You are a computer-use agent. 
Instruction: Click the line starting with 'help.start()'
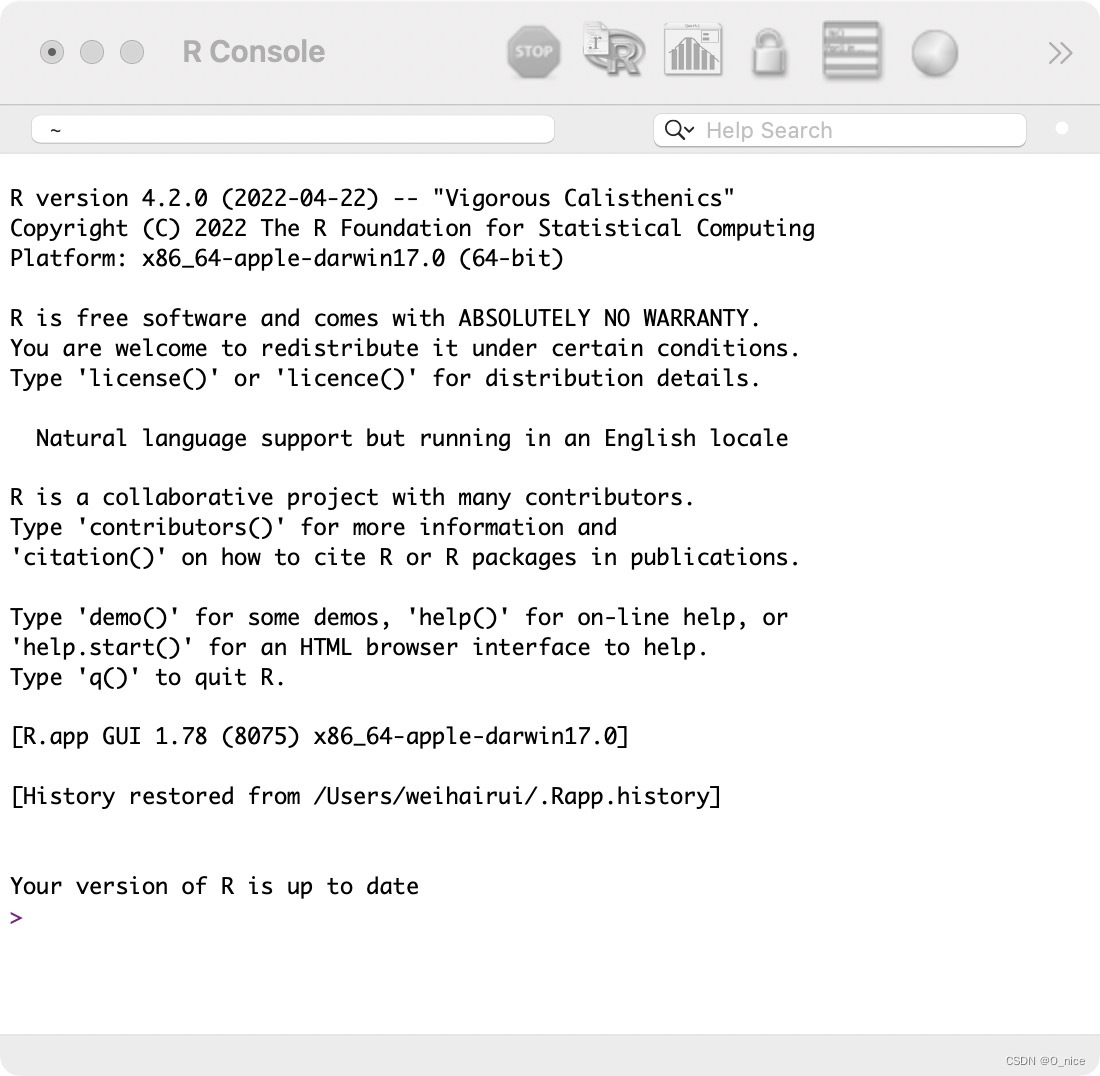[x=358, y=647]
